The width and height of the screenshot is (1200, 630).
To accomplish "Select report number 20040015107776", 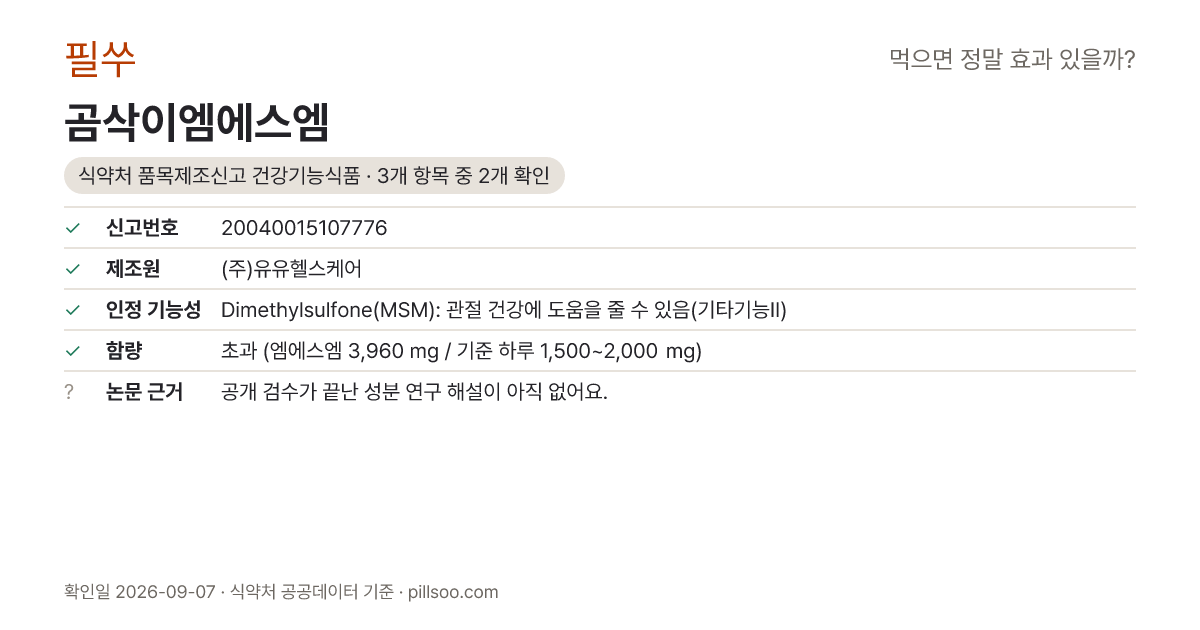I will pos(304,228).
